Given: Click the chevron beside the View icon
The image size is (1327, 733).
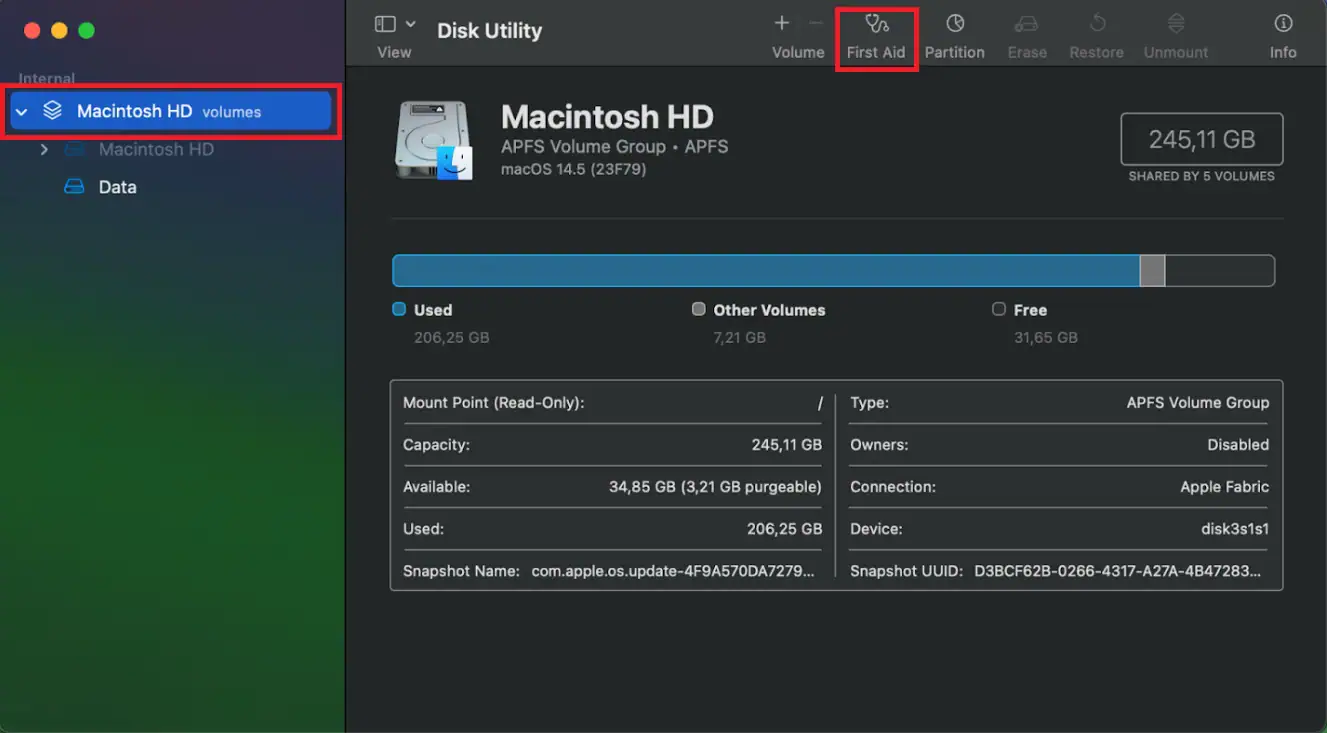Looking at the screenshot, I should point(410,24).
